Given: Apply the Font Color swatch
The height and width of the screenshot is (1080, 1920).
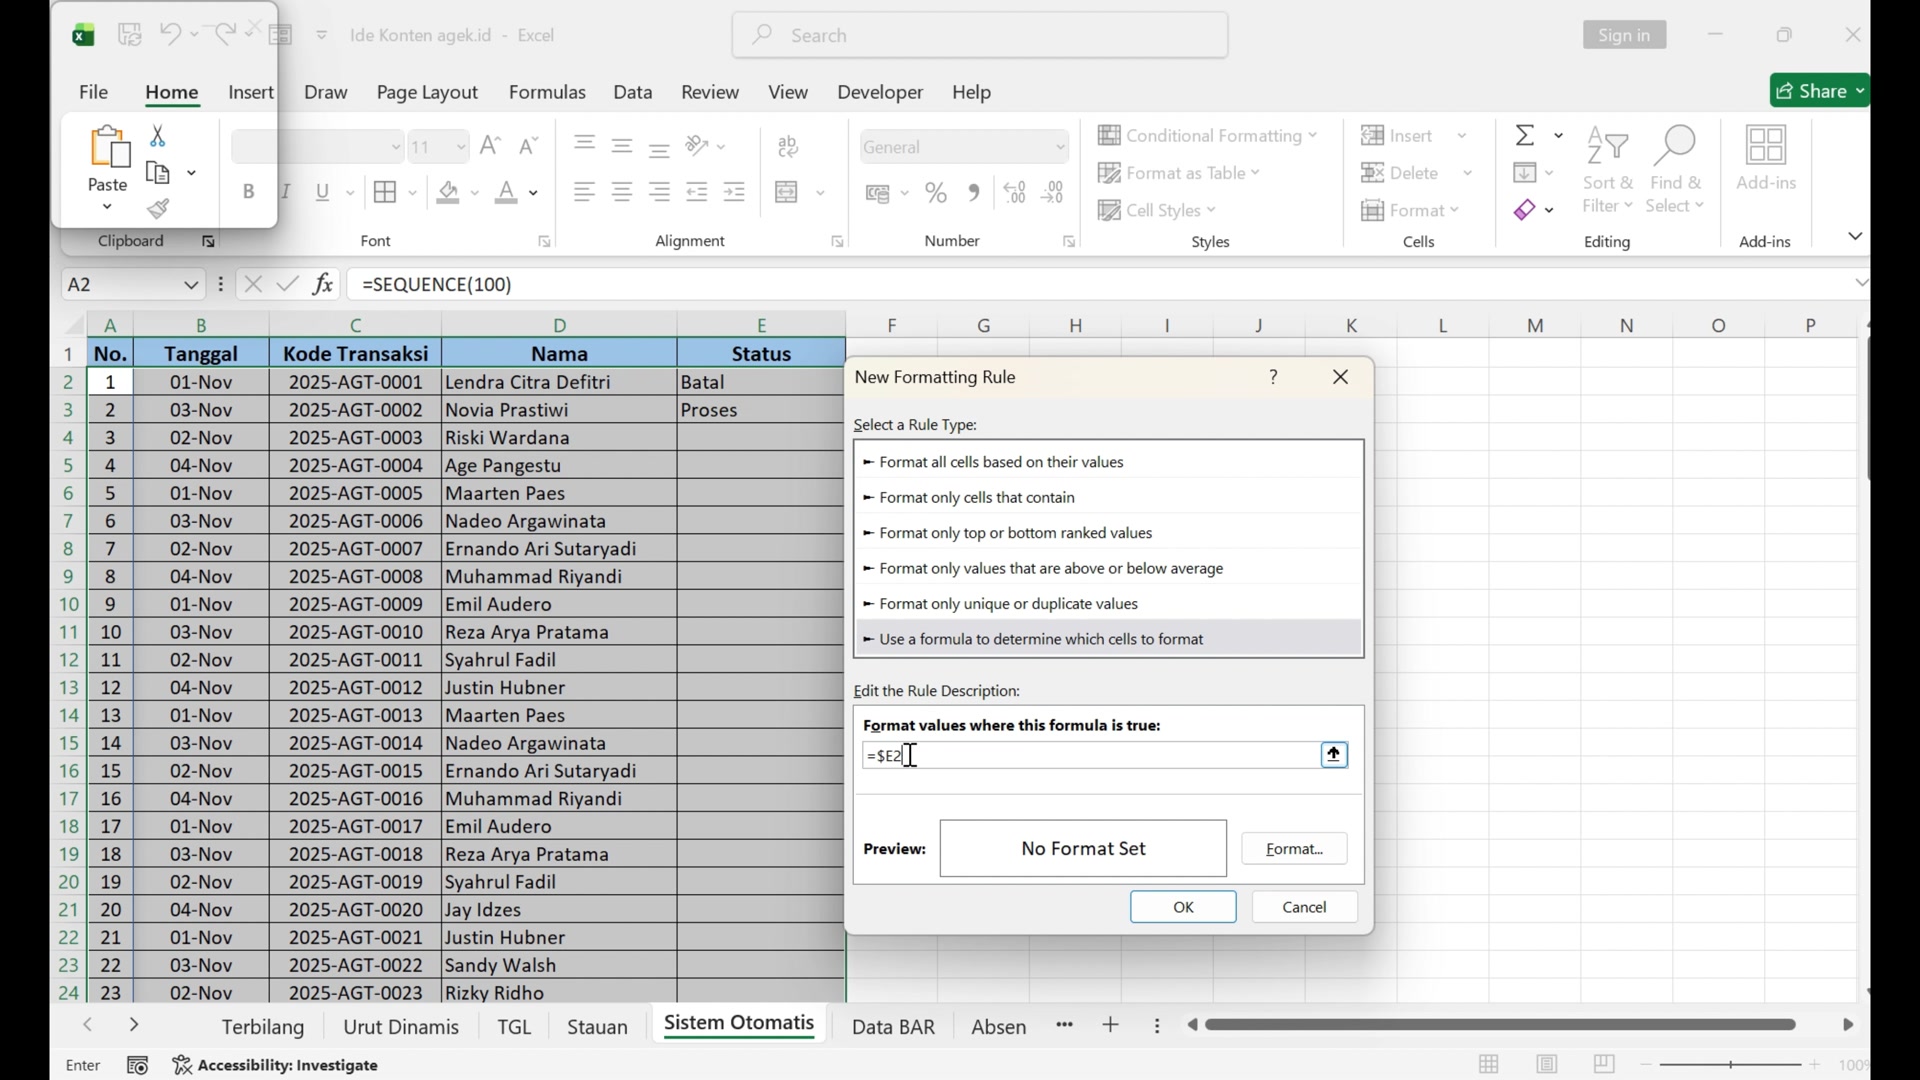Looking at the screenshot, I should [507, 192].
